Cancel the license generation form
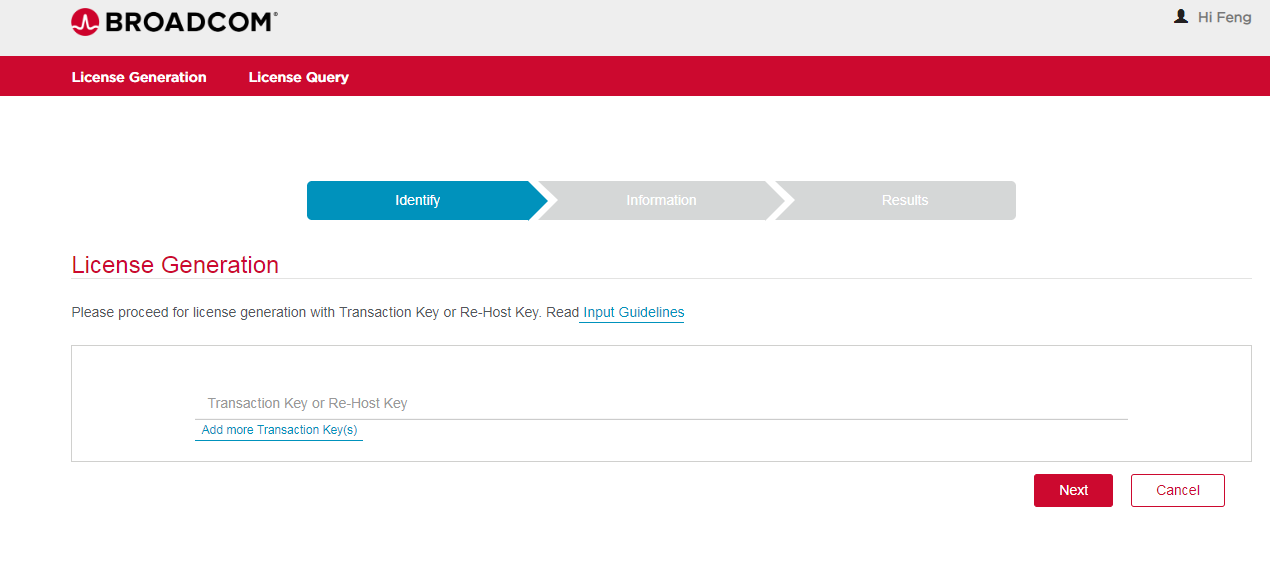1270x585 pixels. click(x=1177, y=490)
